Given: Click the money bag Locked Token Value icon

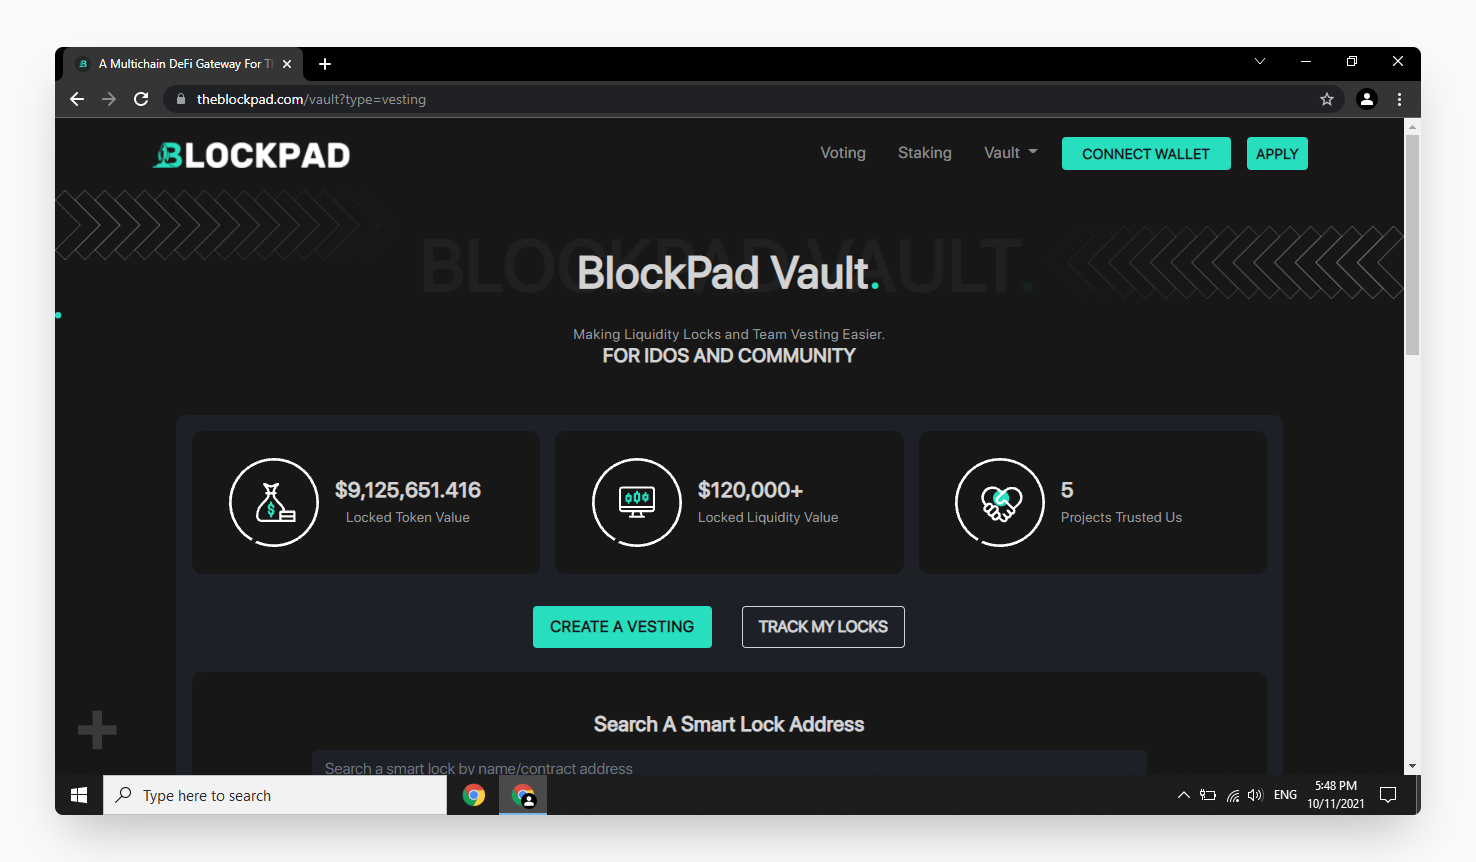Looking at the screenshot, I should tap(274, 502).
